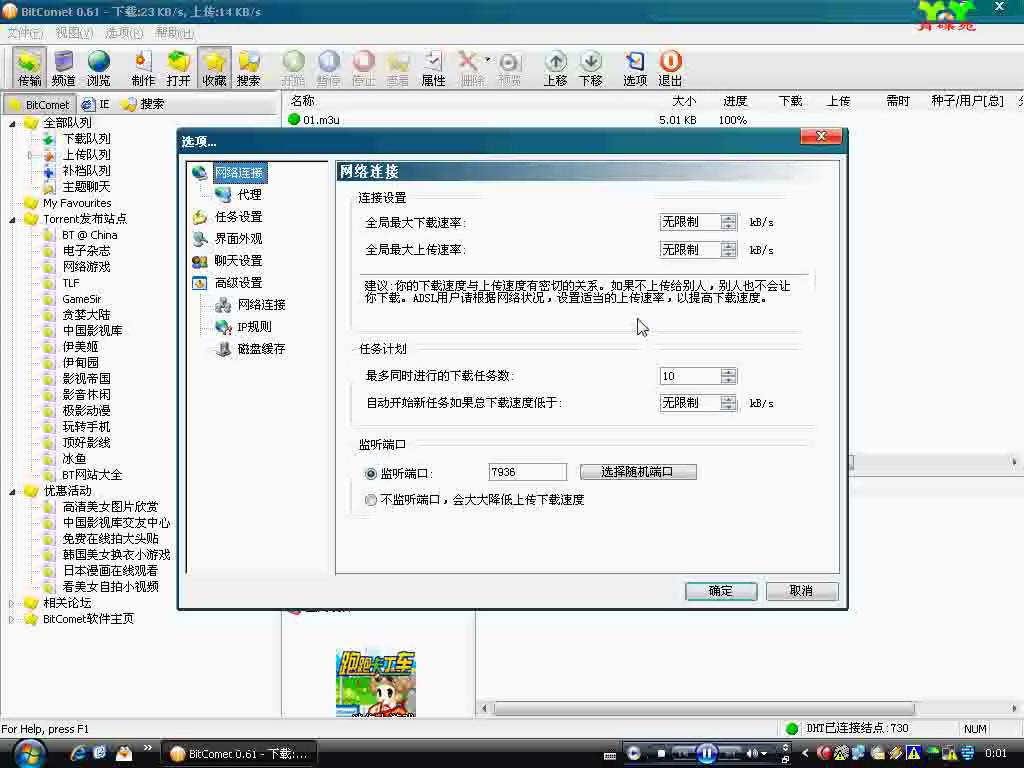Open the 文件 menu
1024x768 pixels.
[x=25, y=33]
